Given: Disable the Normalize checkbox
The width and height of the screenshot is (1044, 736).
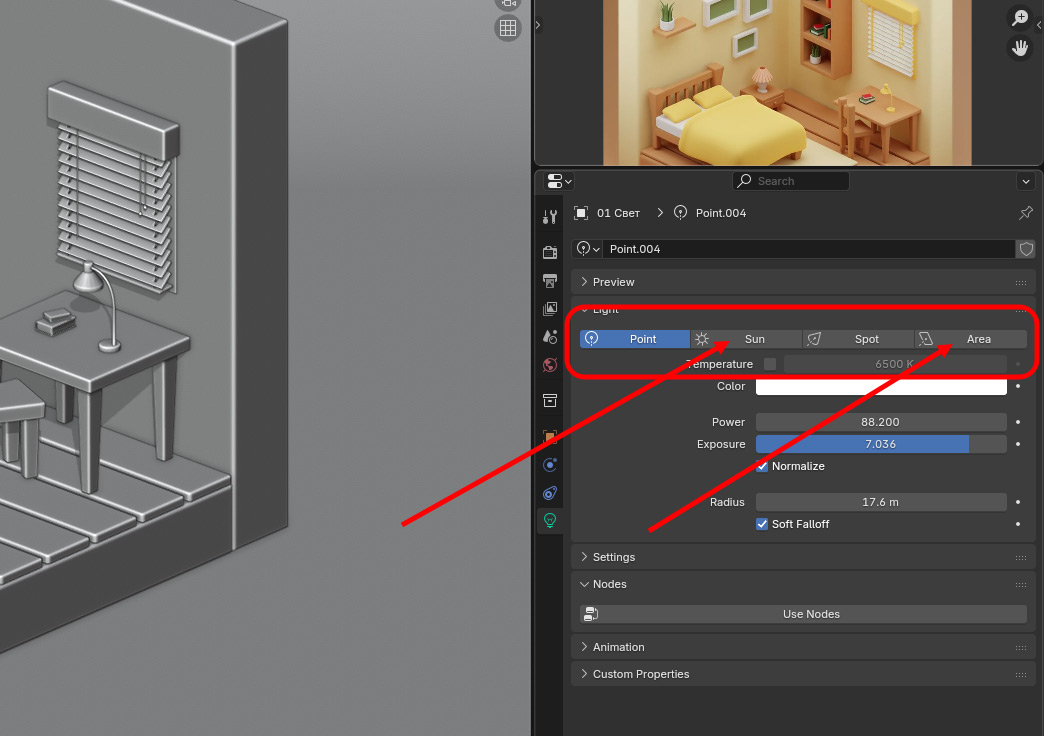Looking at the screenshot, I should pyautogui.click(x=762, y=466).
